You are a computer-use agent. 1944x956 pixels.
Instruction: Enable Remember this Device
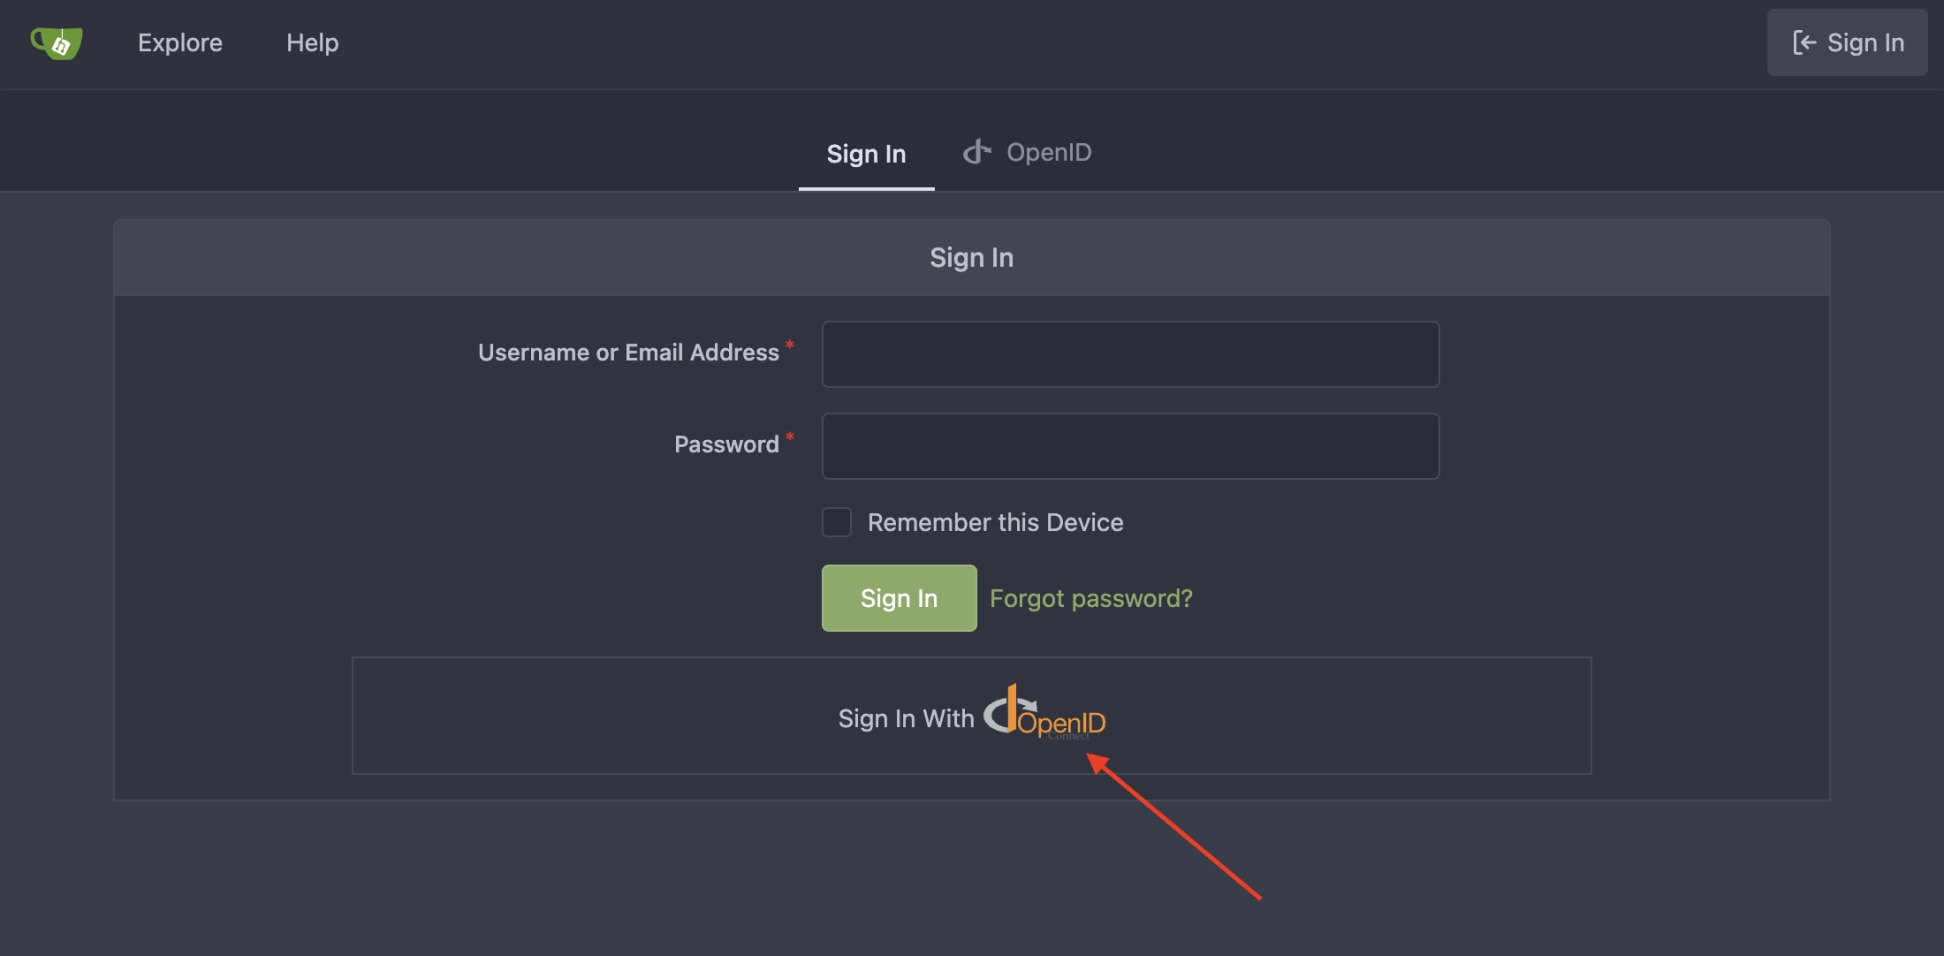click(x=836, y=522)
